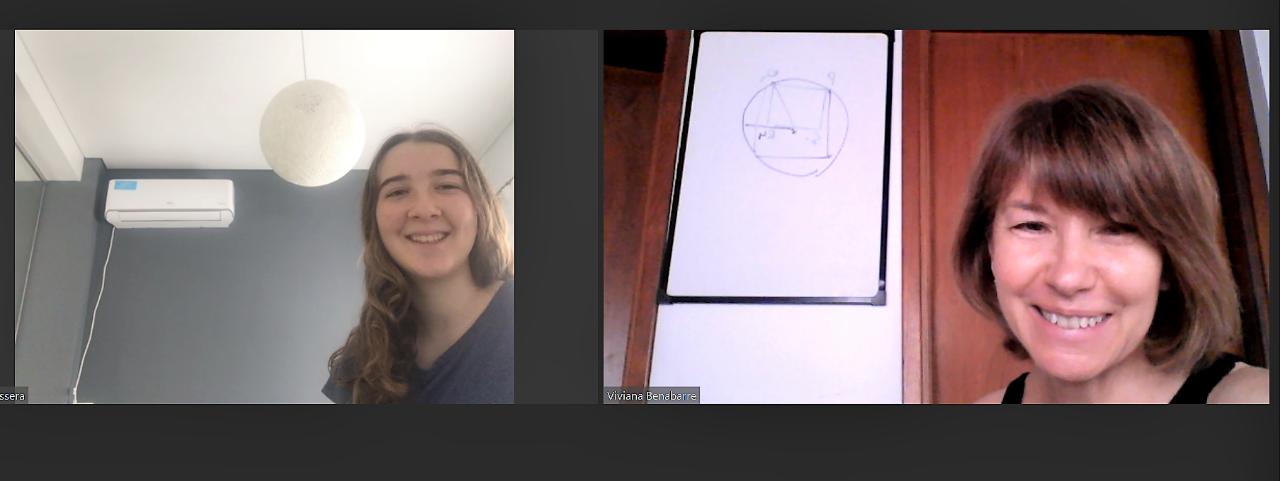Screen dimensions: 1280x481
Task: Click the 'Viviana Benabarre' name label
Action: point(652,395)
